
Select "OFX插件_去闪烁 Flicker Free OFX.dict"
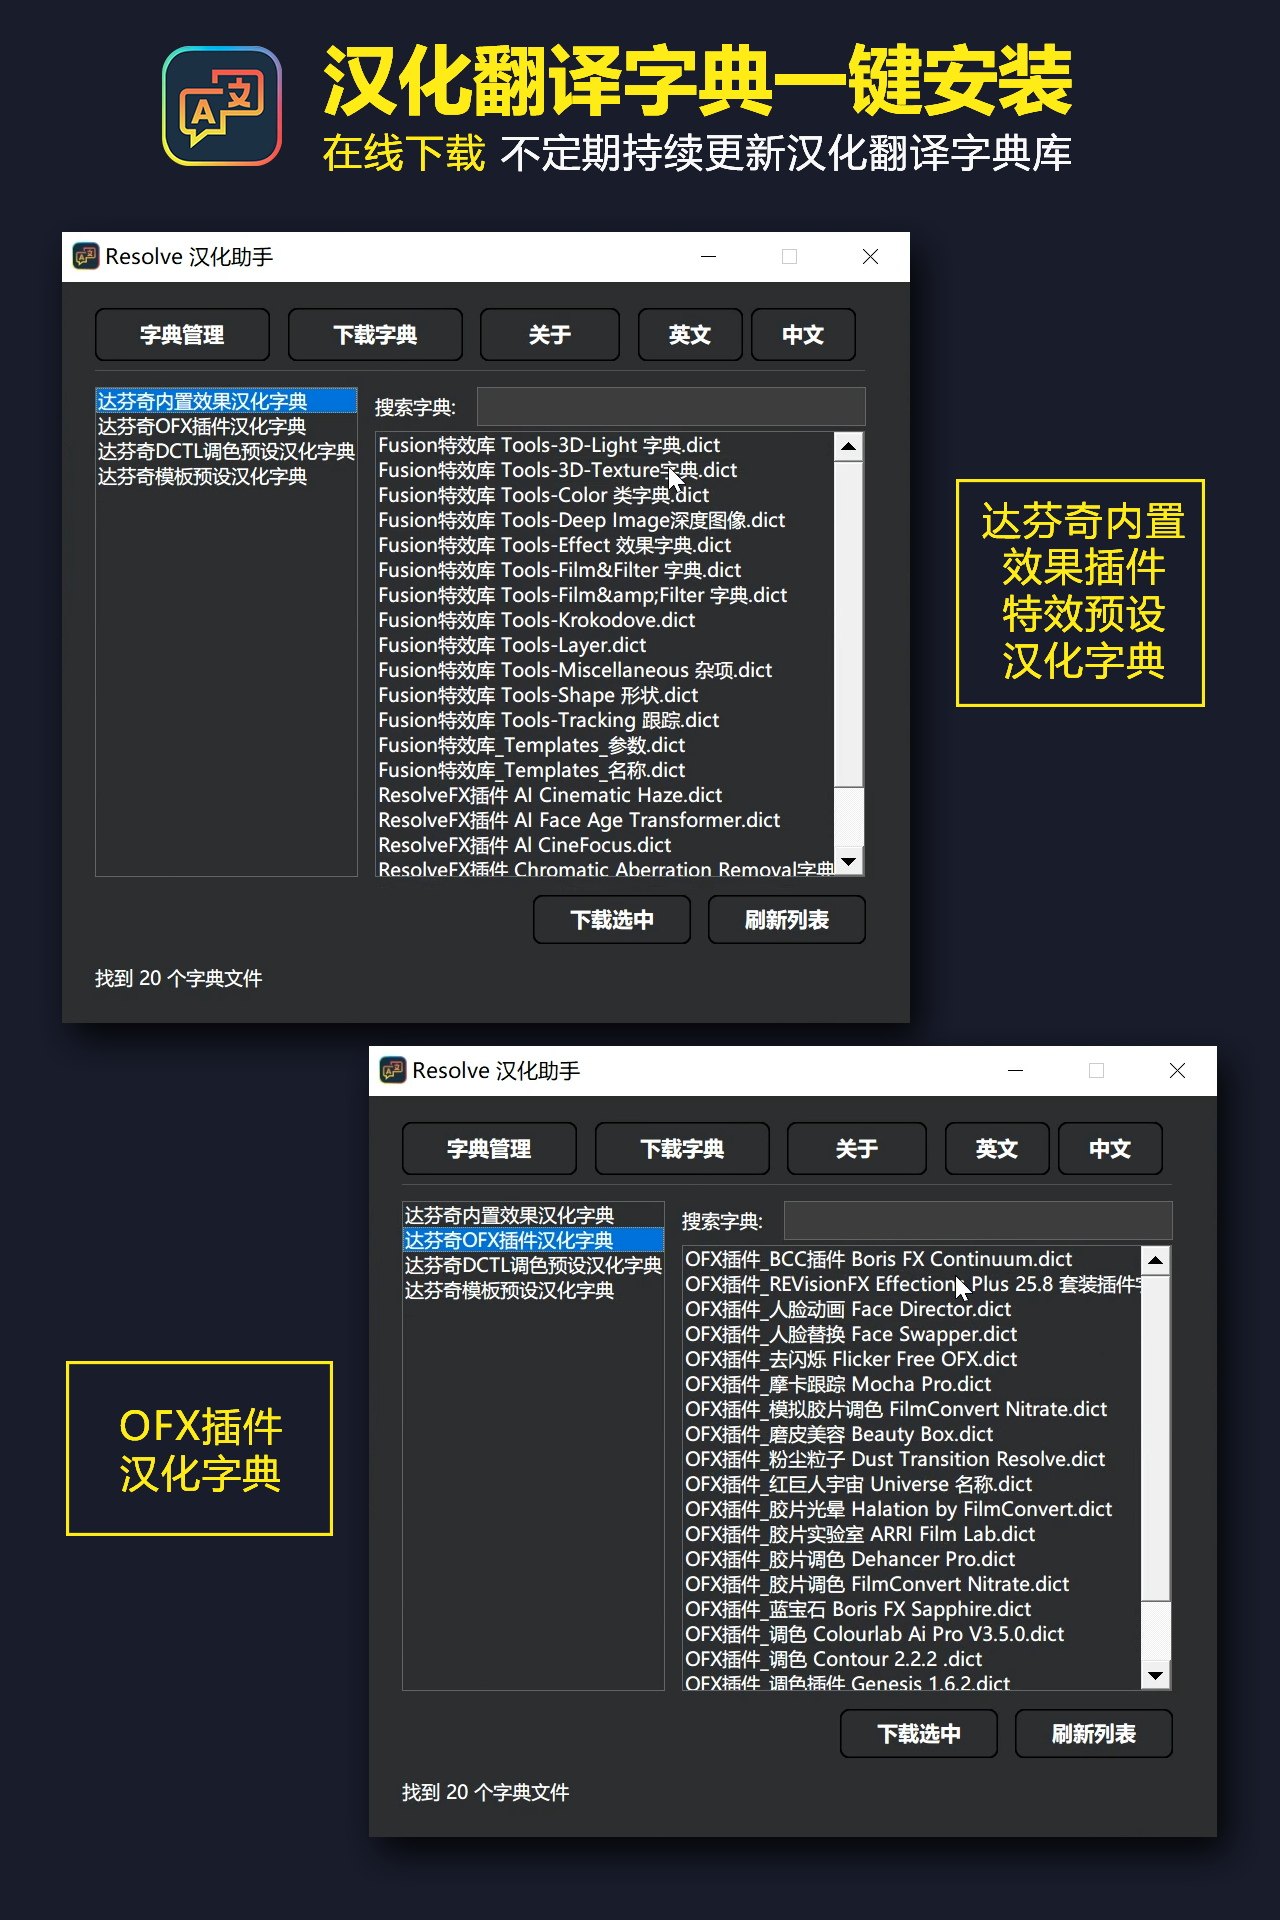pos(912,1359)
